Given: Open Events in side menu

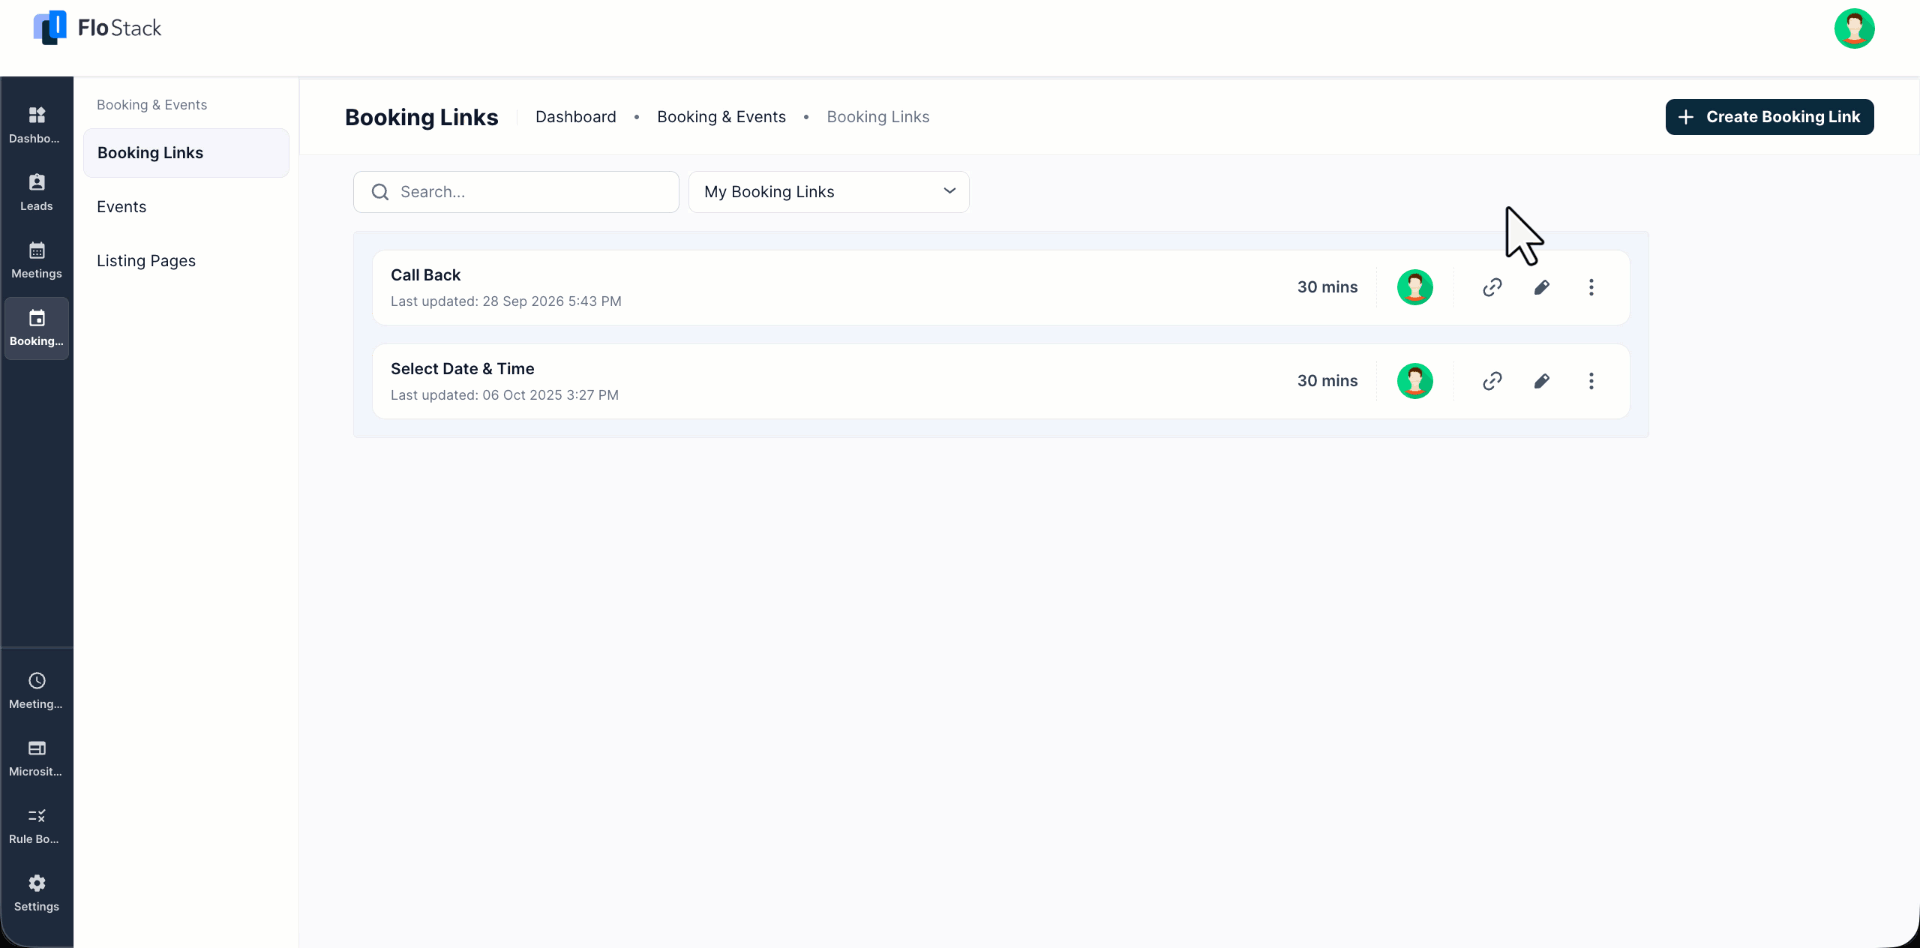Looking at the screenshot, I should point(121,207).
